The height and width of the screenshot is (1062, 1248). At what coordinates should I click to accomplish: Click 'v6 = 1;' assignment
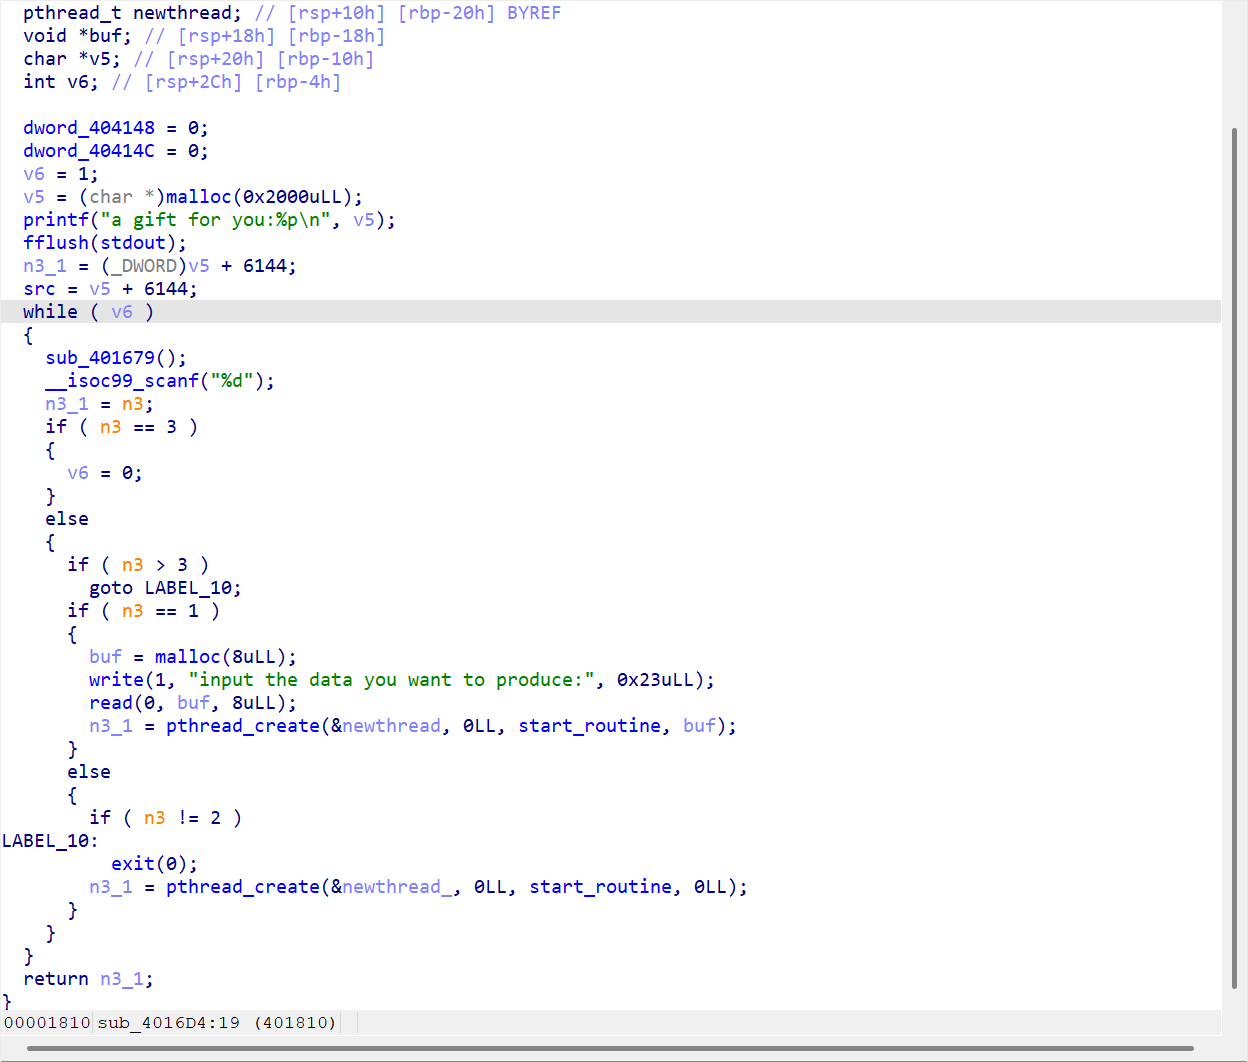click(61, 174)
